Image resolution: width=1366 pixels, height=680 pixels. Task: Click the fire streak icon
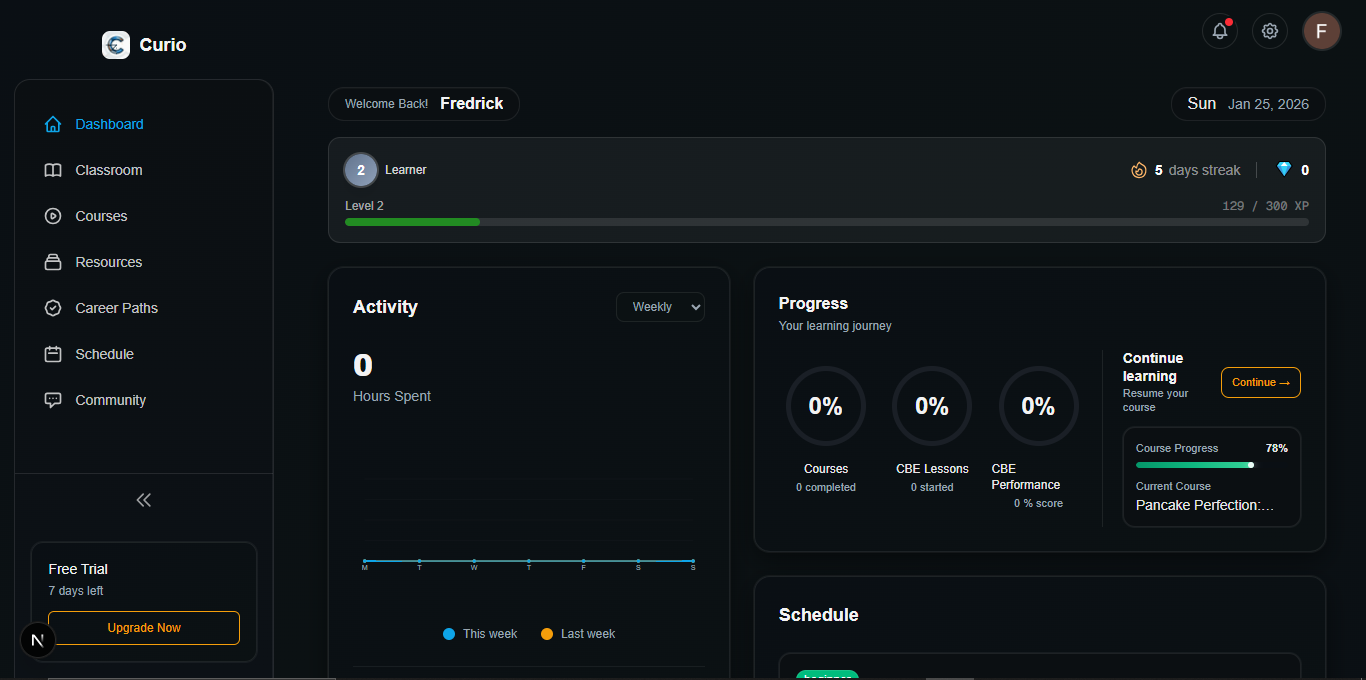[x=1138, y=170]
